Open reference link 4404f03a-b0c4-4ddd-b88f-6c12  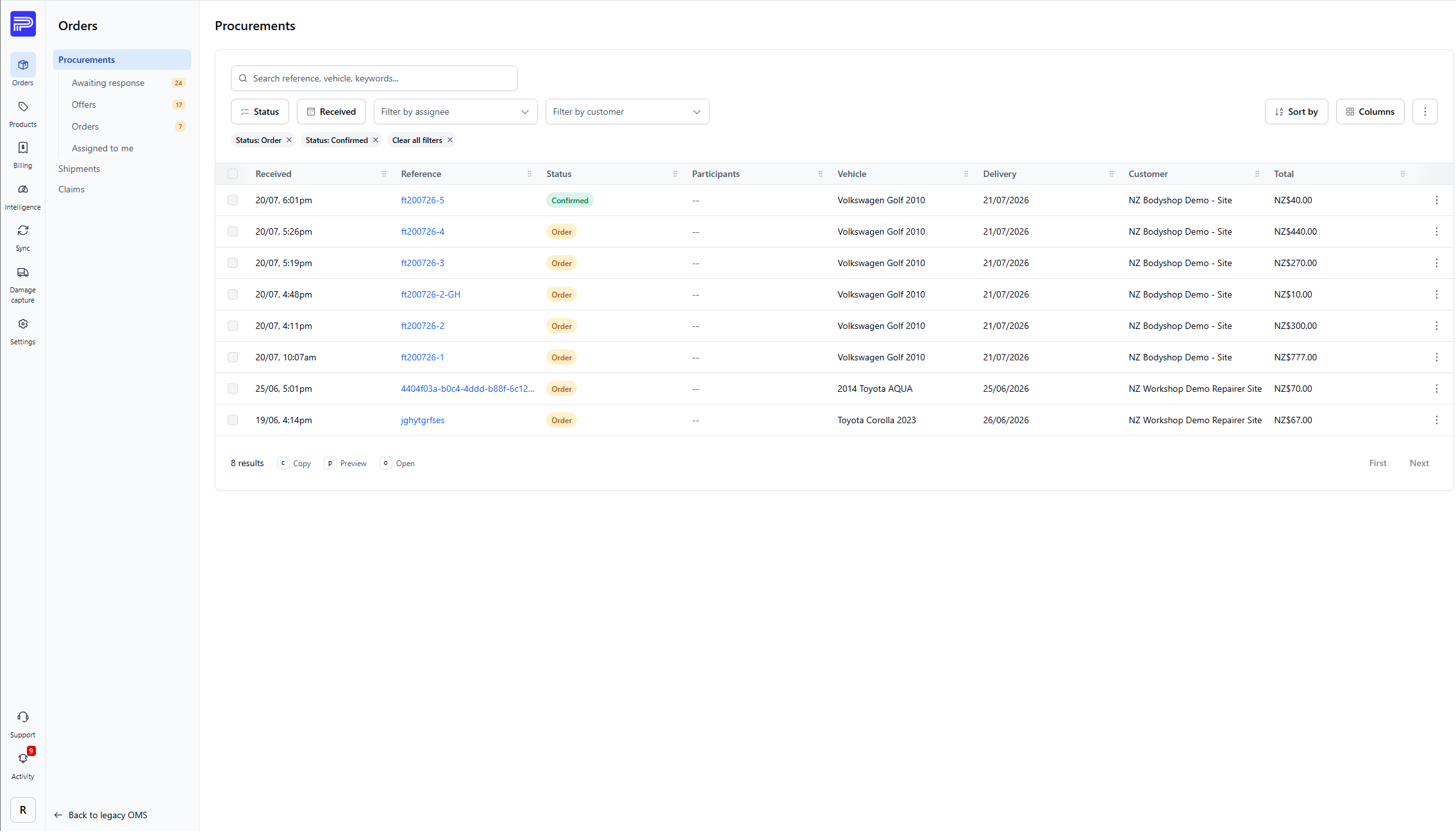(x=467, y=389)
